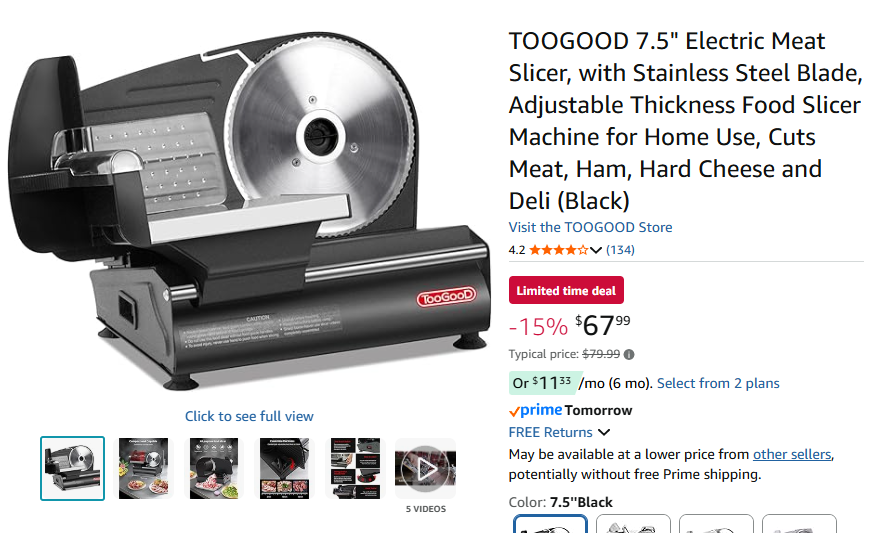Select the fourth thumbnail image
Viewport: 876px width, 533px height.
[x=284, y=468]
